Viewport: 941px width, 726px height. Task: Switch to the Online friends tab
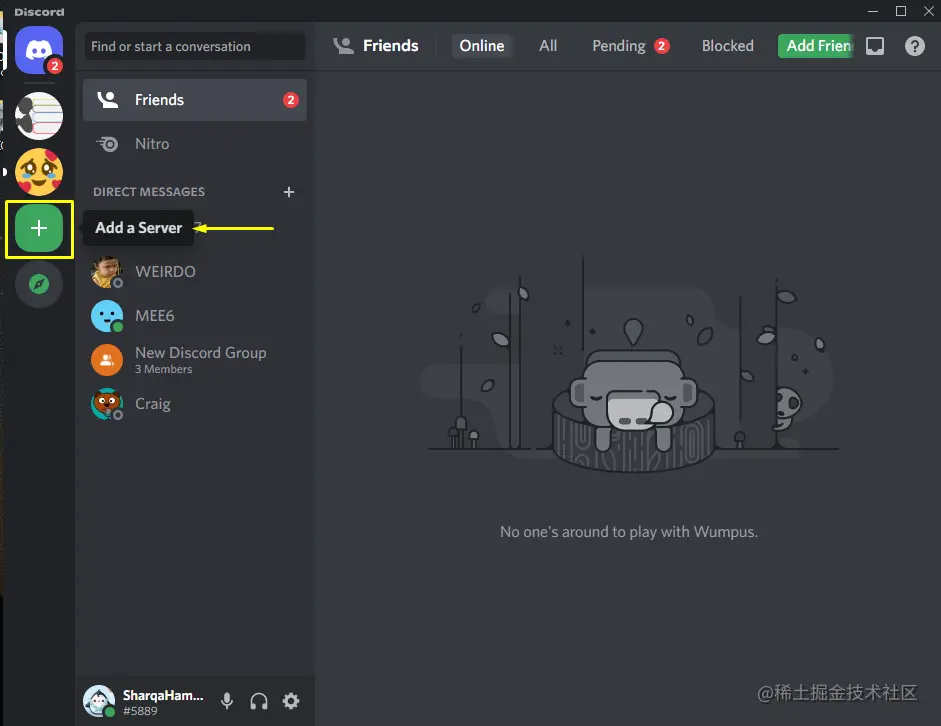[x=482, y=46]
